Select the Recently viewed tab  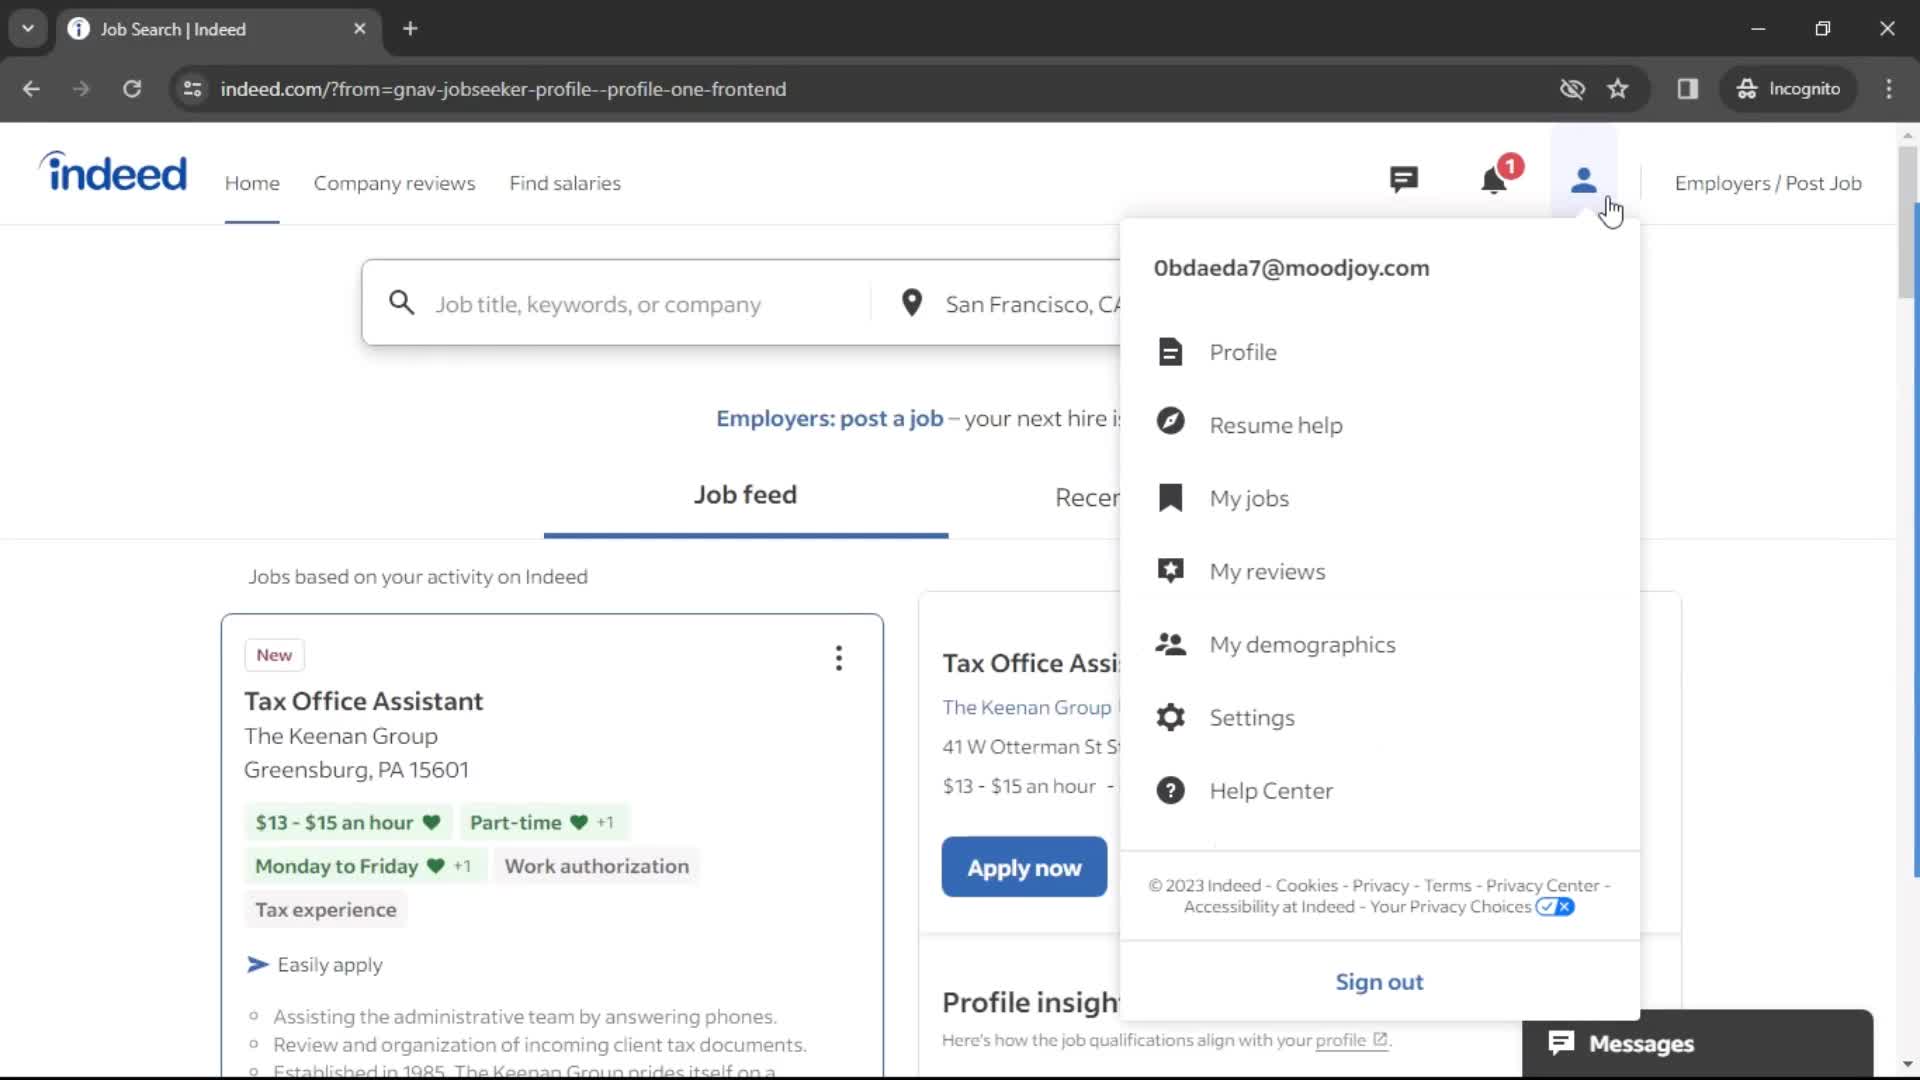click(x=1088, y=497)
